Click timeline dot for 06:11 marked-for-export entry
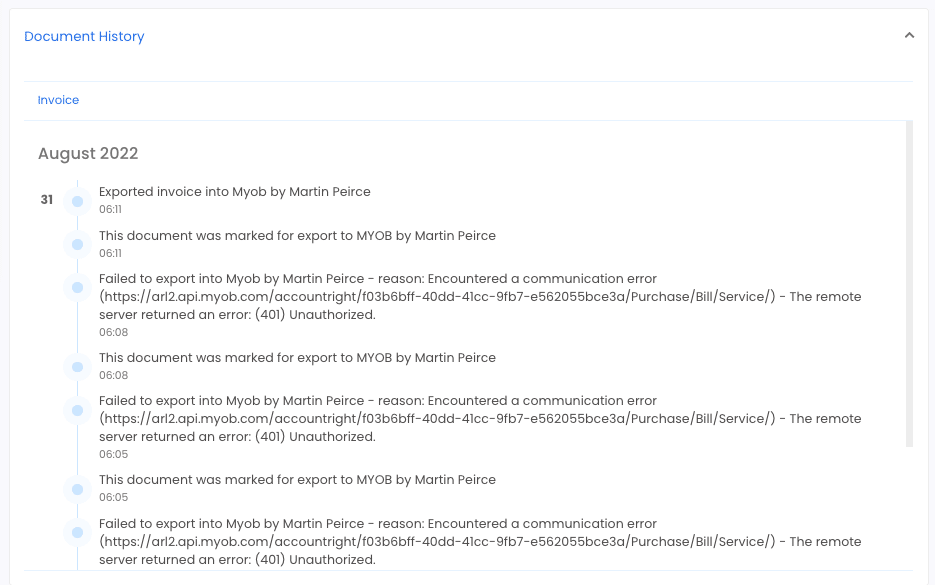This screenshot has width=935, height=585. [x=78, y=244]
